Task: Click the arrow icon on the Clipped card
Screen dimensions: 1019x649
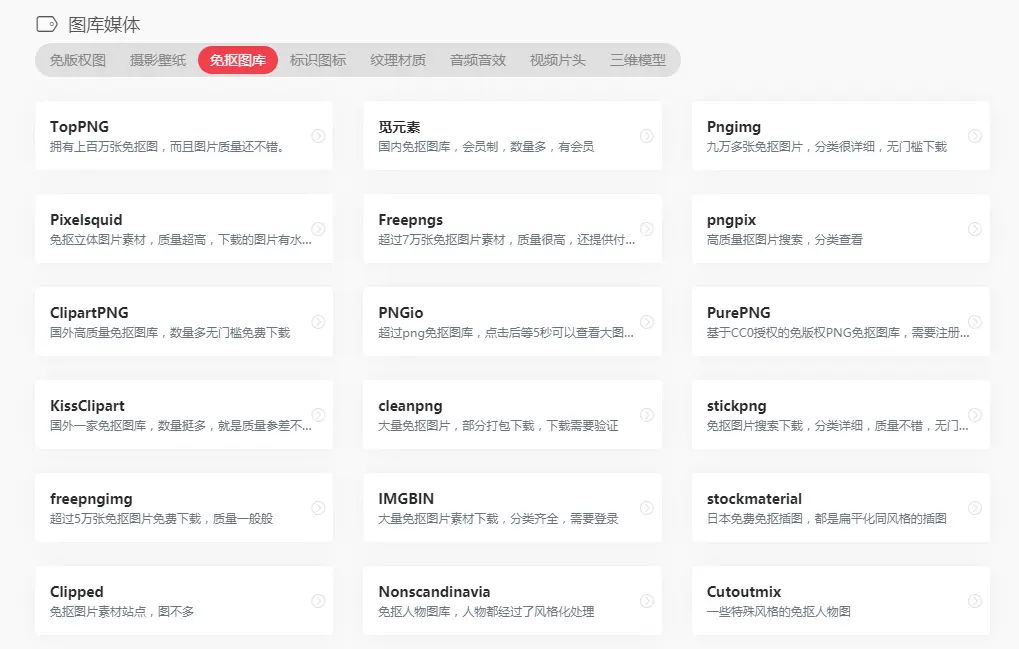Action: (x=318, y=600)
